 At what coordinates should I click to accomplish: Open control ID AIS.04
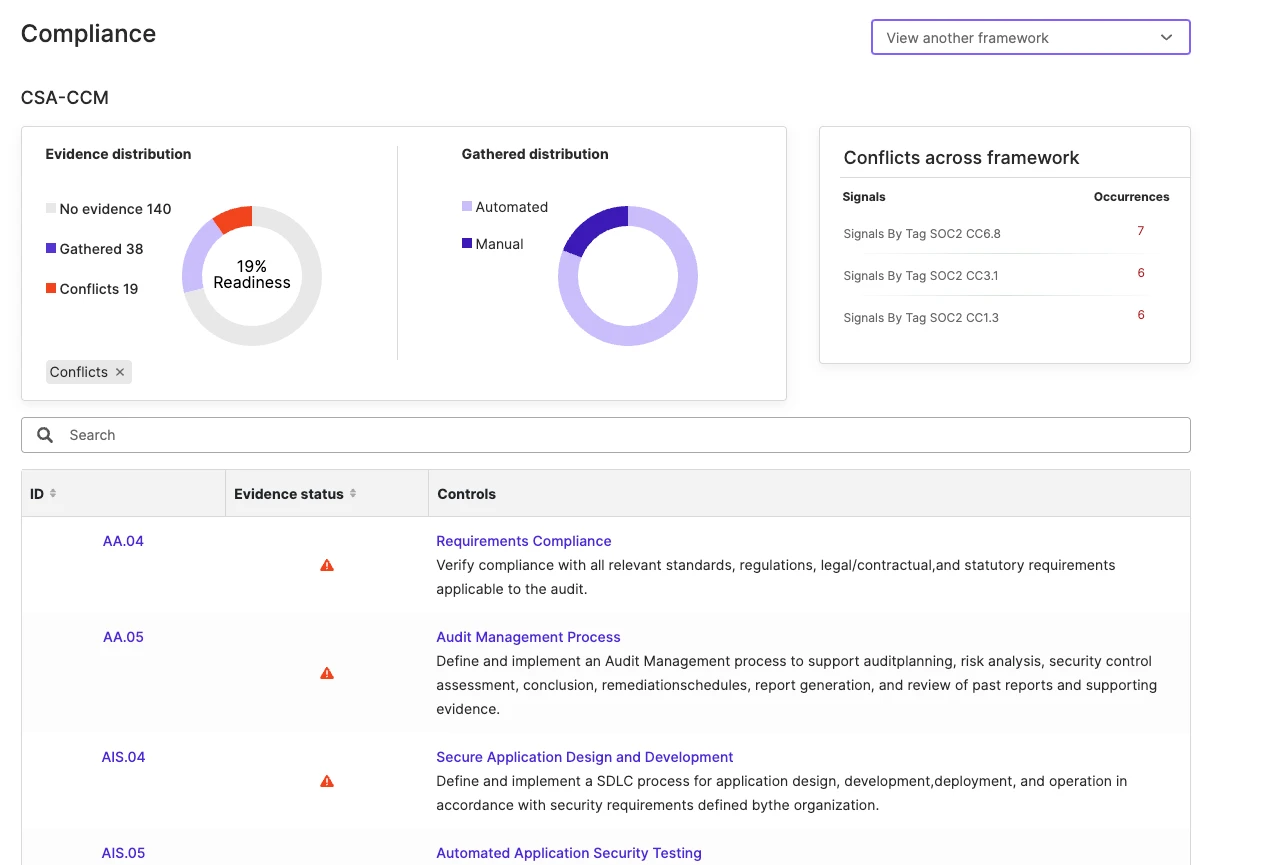point(123,757)
